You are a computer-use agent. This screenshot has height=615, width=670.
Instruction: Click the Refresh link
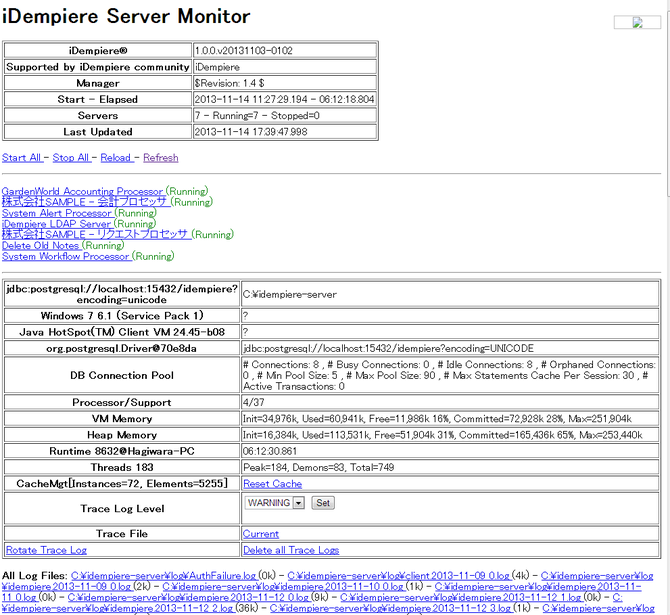coord(161,158)
